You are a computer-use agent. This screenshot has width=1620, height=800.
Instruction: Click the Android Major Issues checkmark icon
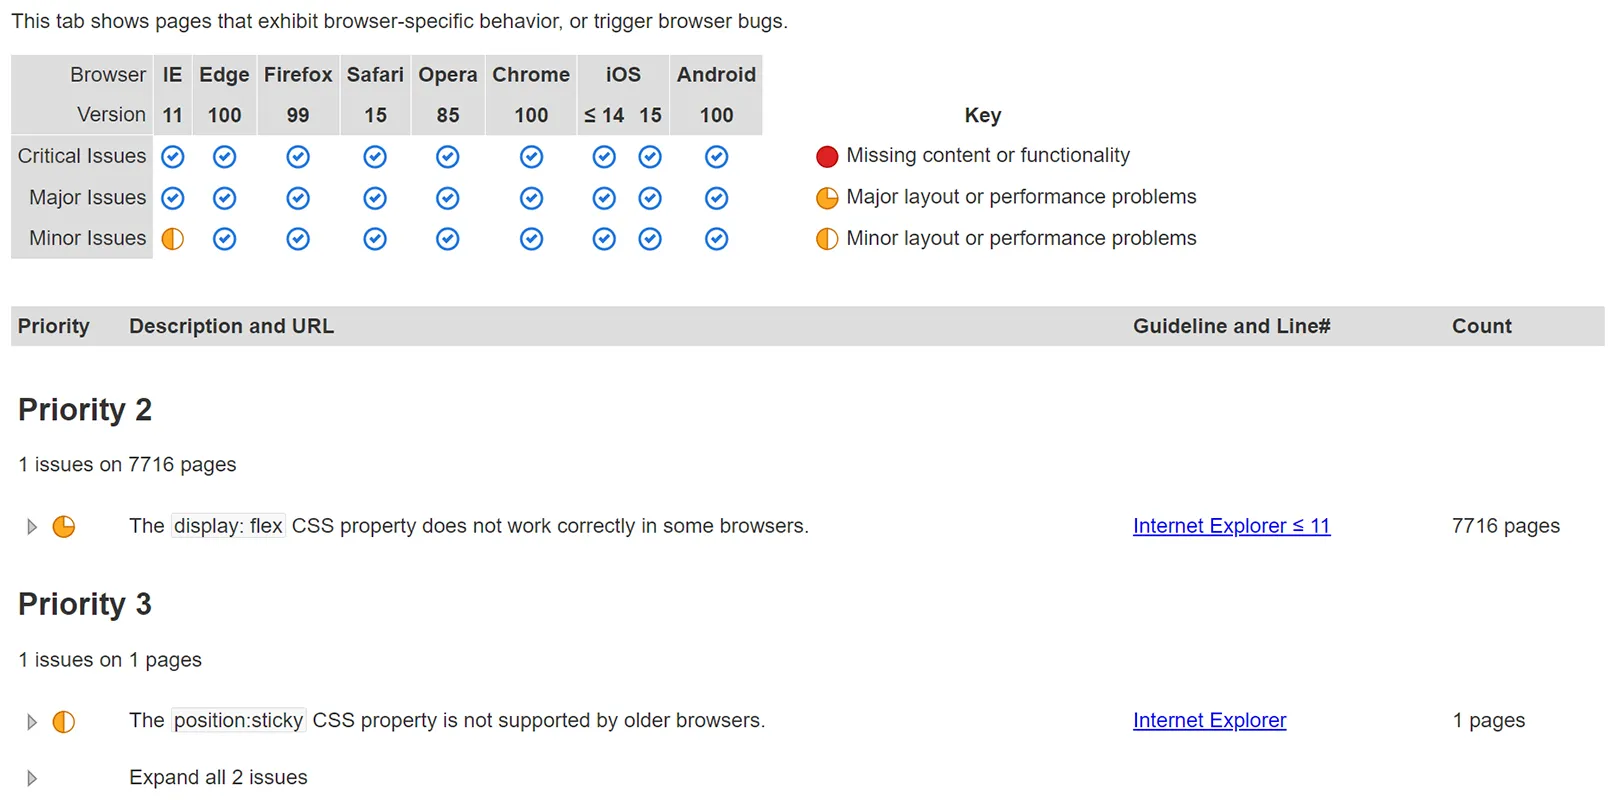716,198
